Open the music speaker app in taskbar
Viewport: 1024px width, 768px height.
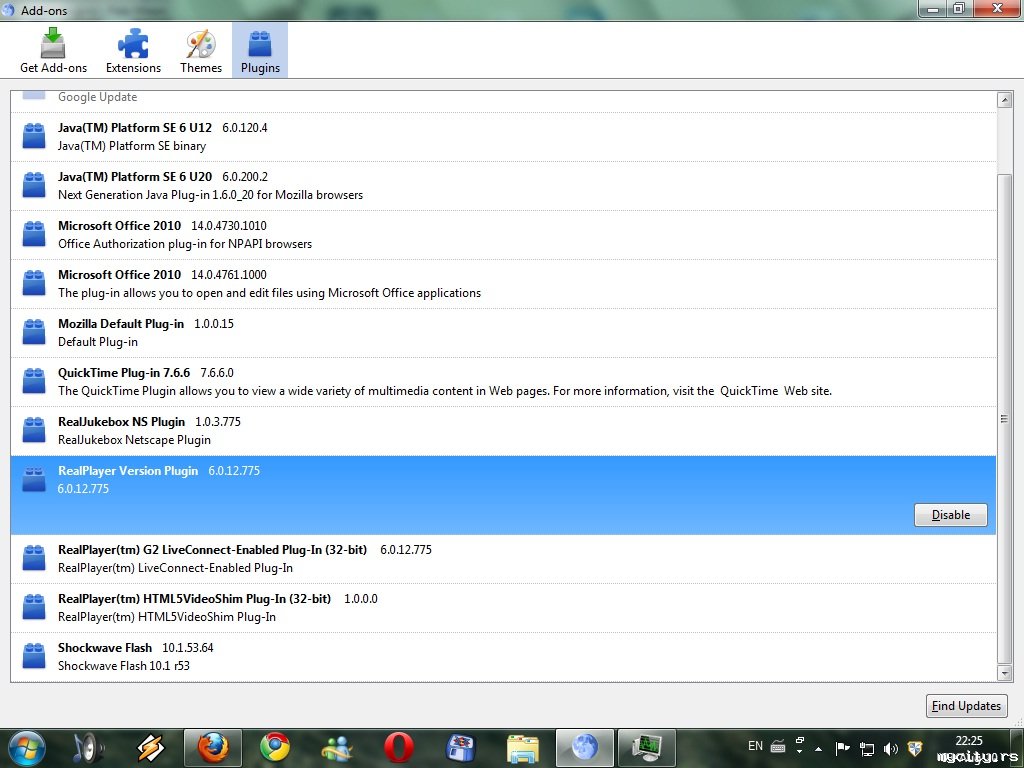coord(88,748)
